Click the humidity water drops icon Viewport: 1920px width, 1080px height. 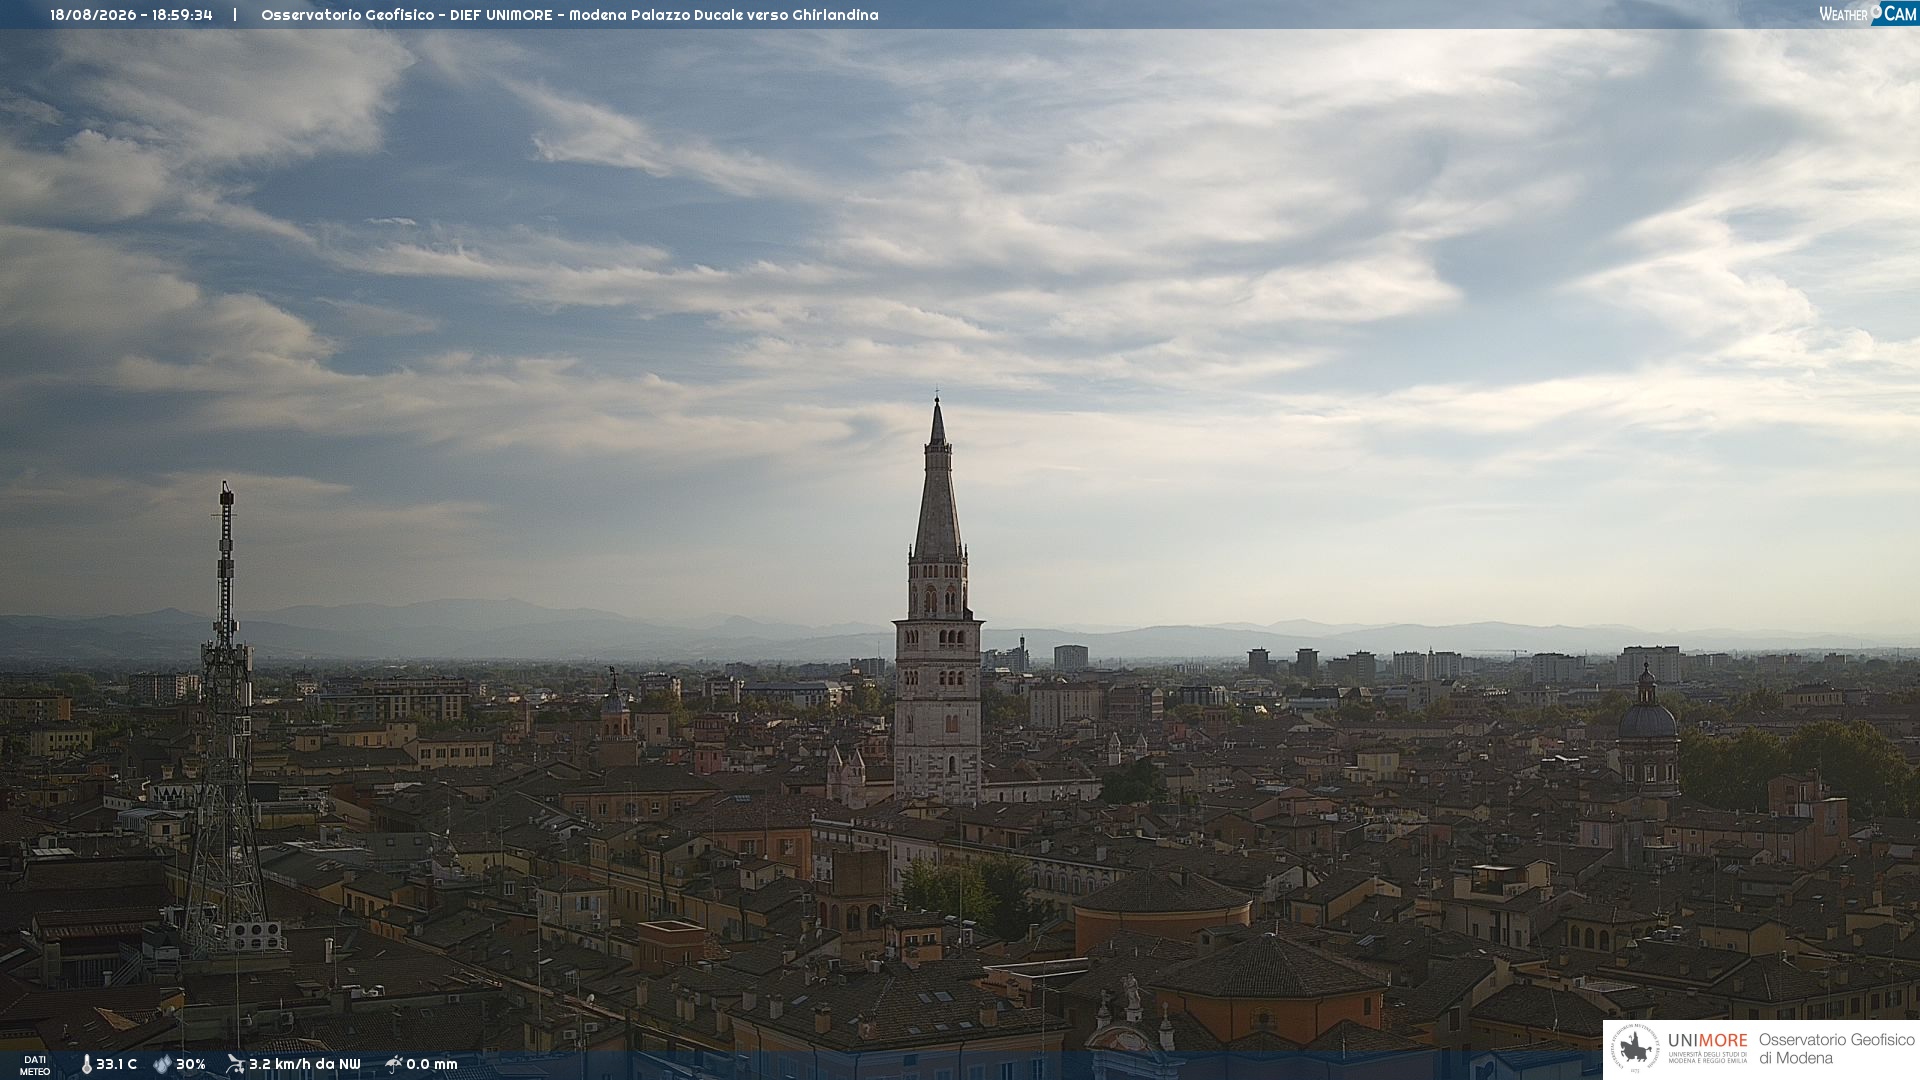pyautogui.click(x=162, y=1064)
